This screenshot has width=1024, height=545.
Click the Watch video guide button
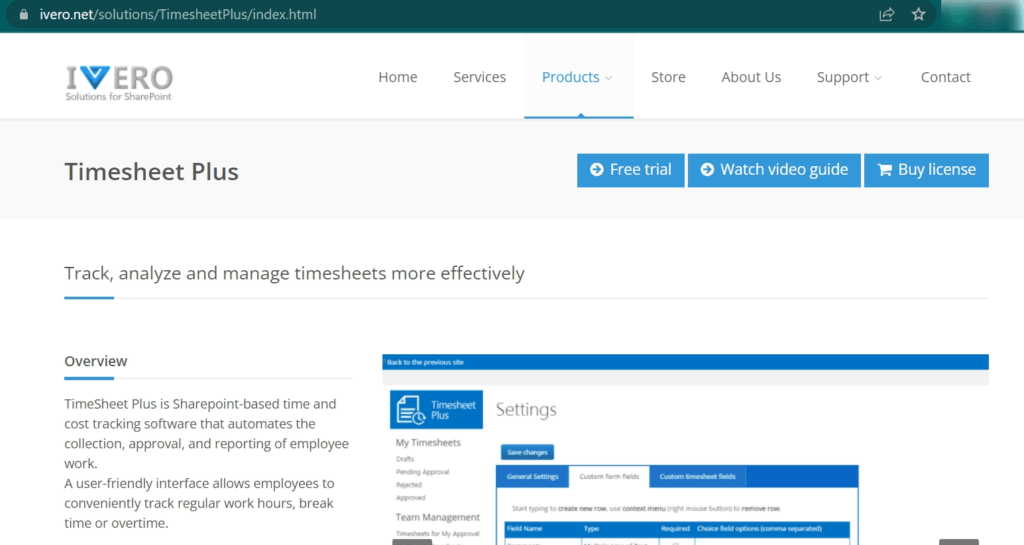pos(775,170)
